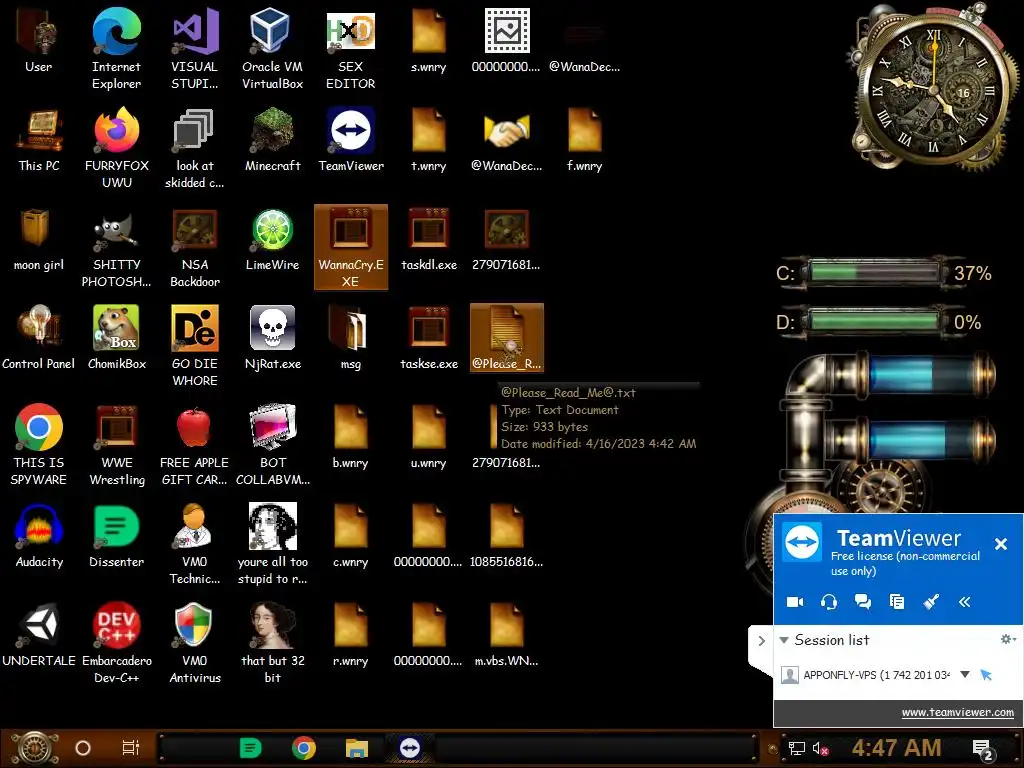Select the f.wnry file icon
The height and width of the screenshot is (768, 1024).
(584, 140)
